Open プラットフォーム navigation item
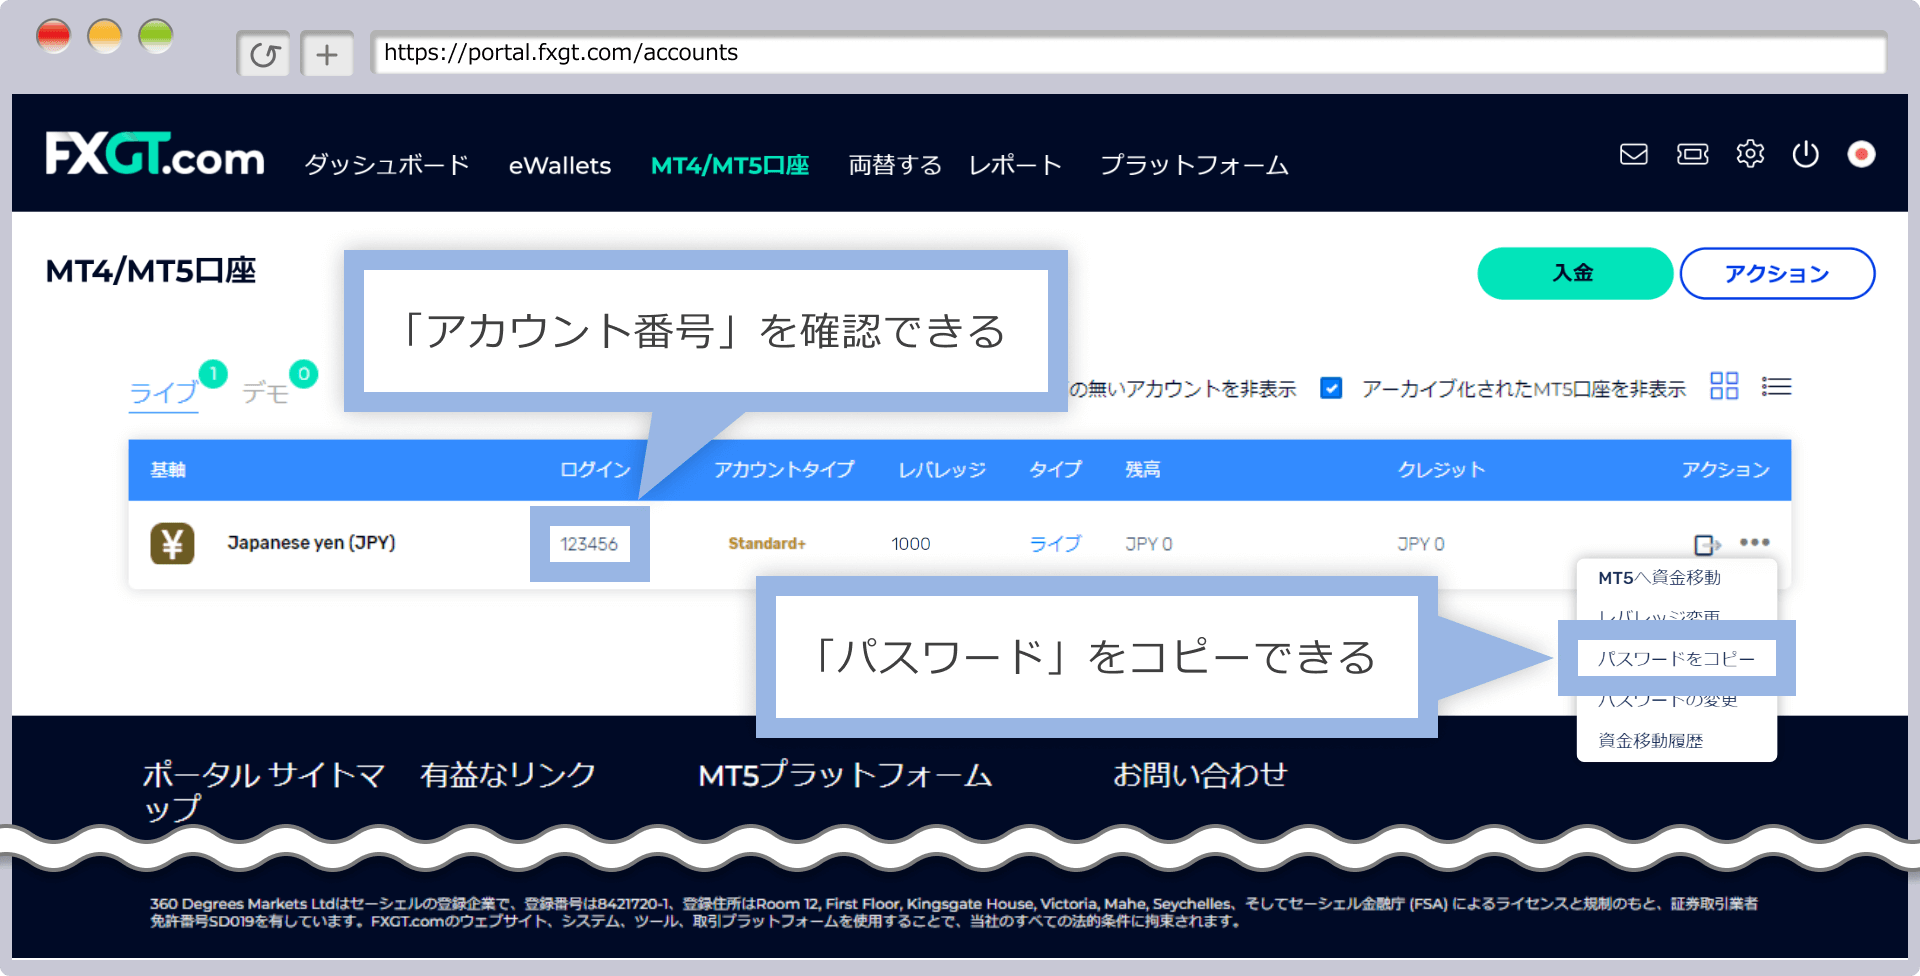The image size is (1920, 976). tap(1194, 165)
